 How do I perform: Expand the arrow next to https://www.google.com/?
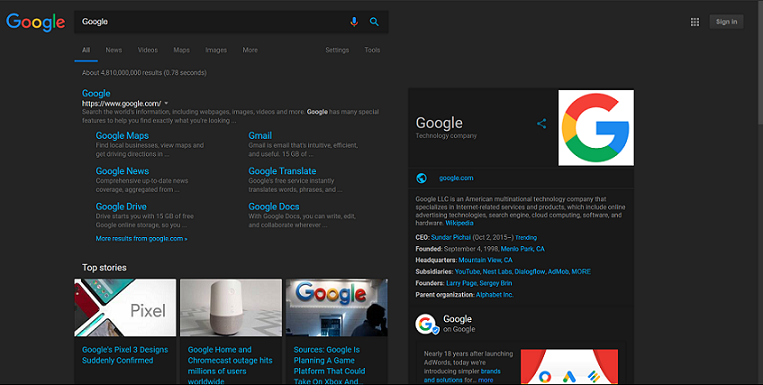[166, 104]
